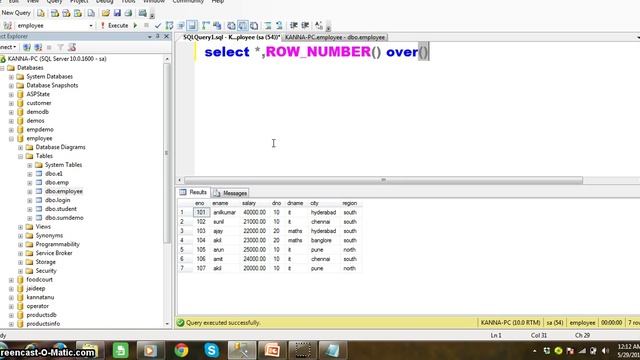Collapse the employee database node
Screen dimensions: 640x360
(x=11, y=139)
